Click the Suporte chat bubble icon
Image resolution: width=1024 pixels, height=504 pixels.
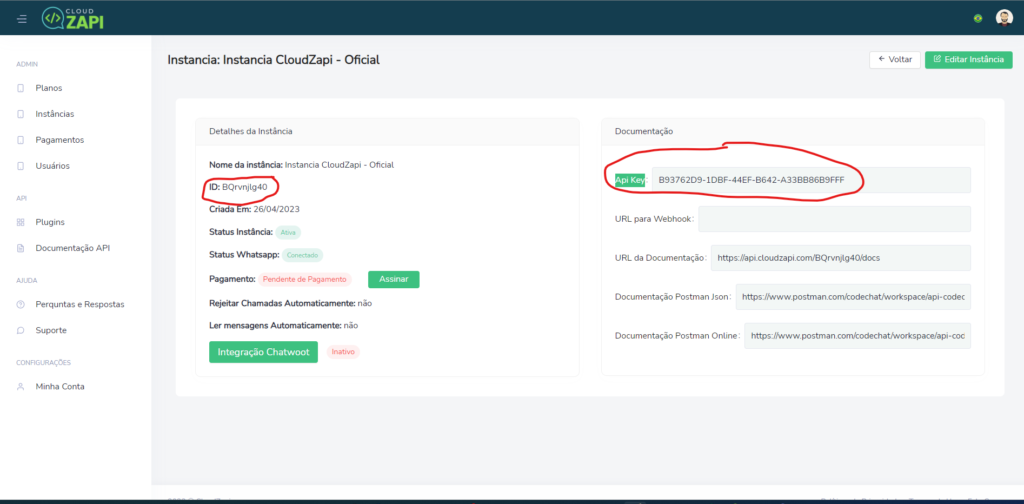tap(20, 330)
